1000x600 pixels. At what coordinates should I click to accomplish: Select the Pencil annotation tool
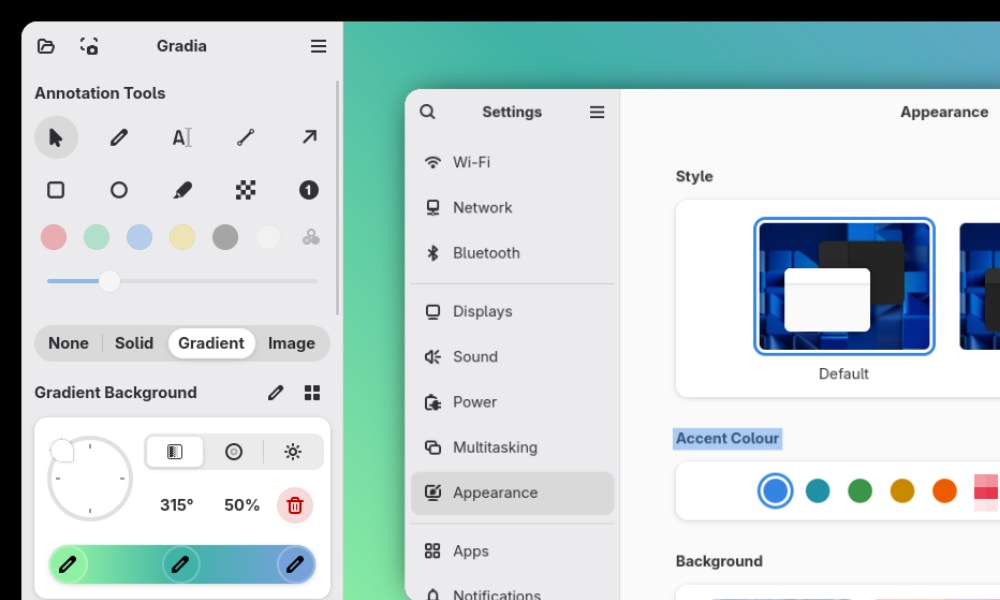[118, 137]
